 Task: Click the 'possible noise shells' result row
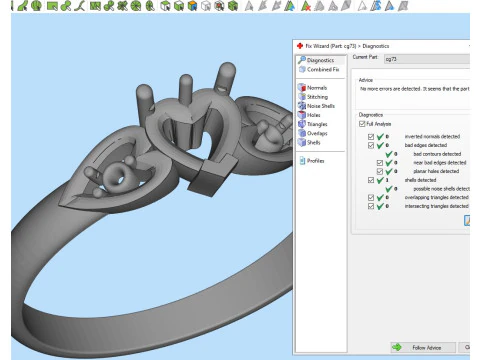click(428, 189)
